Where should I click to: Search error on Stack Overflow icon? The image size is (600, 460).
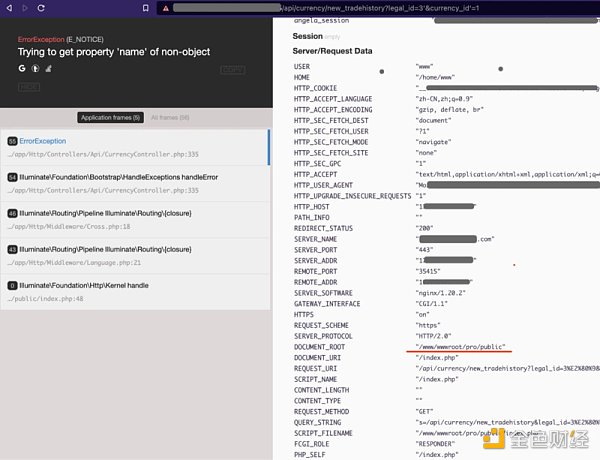(x=50, y=69)
